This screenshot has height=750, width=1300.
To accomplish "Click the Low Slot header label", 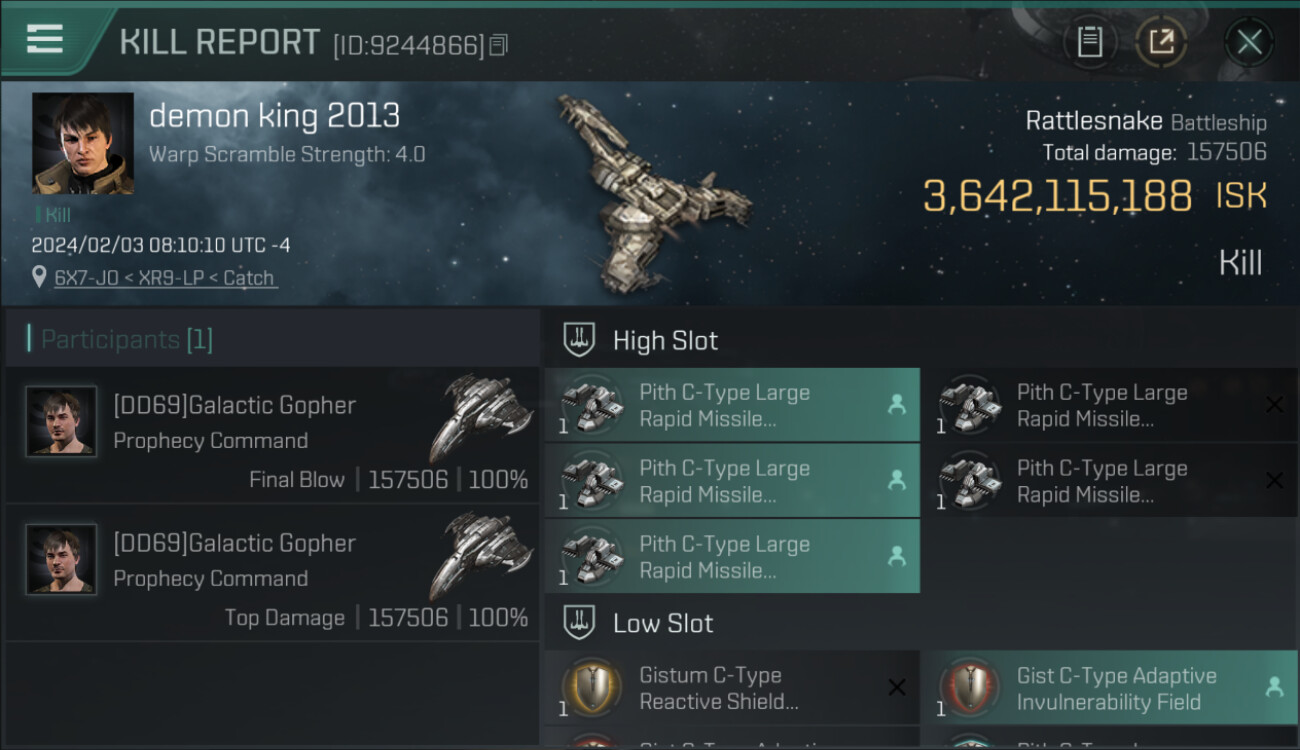I will tap(663, 623).
